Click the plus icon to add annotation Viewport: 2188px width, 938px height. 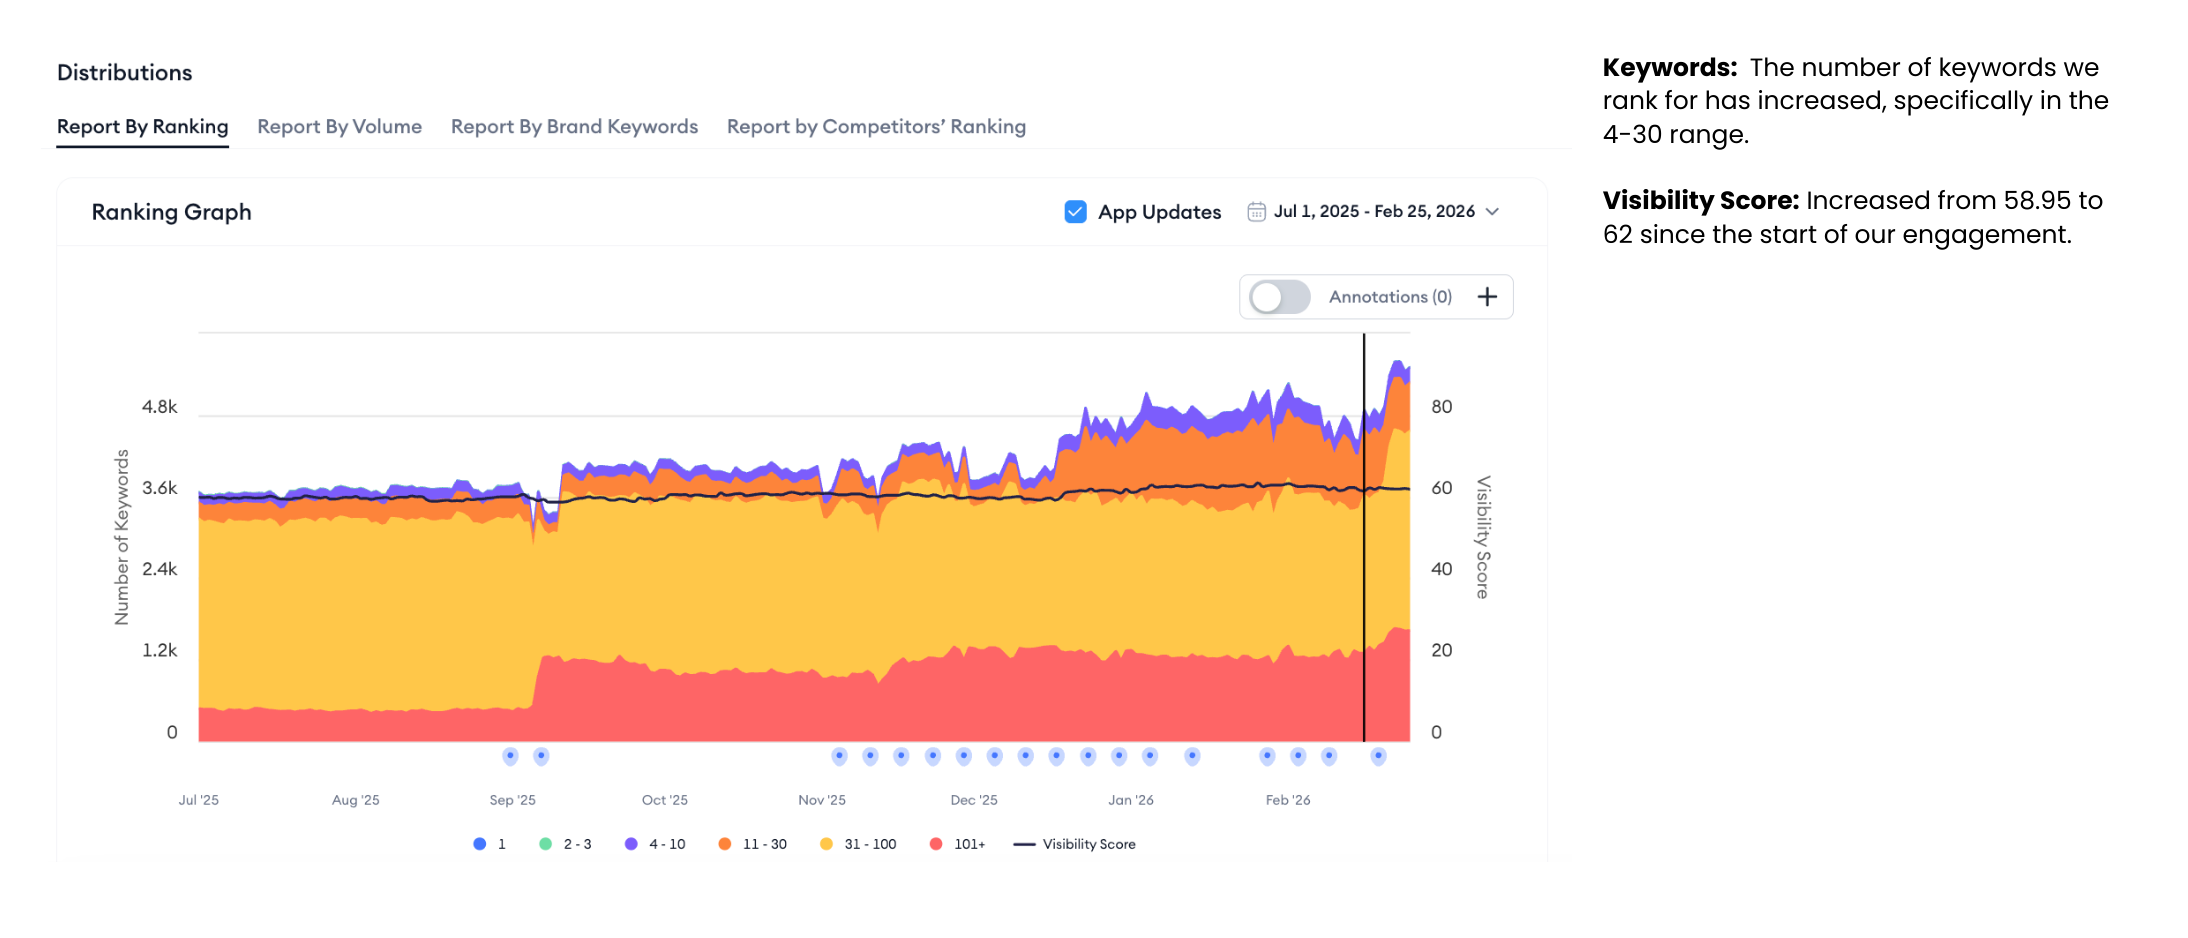pos(1487,297)
